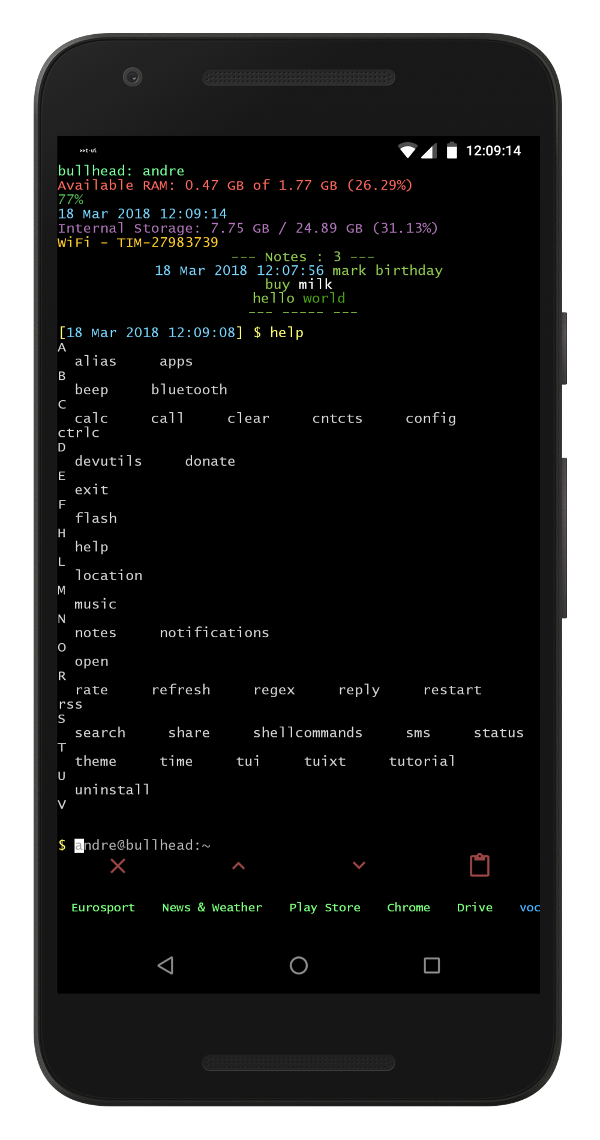The width and height of the screenshot is (600, 1140).
Task: Select the 'tui' command
Action: (248, 761)
